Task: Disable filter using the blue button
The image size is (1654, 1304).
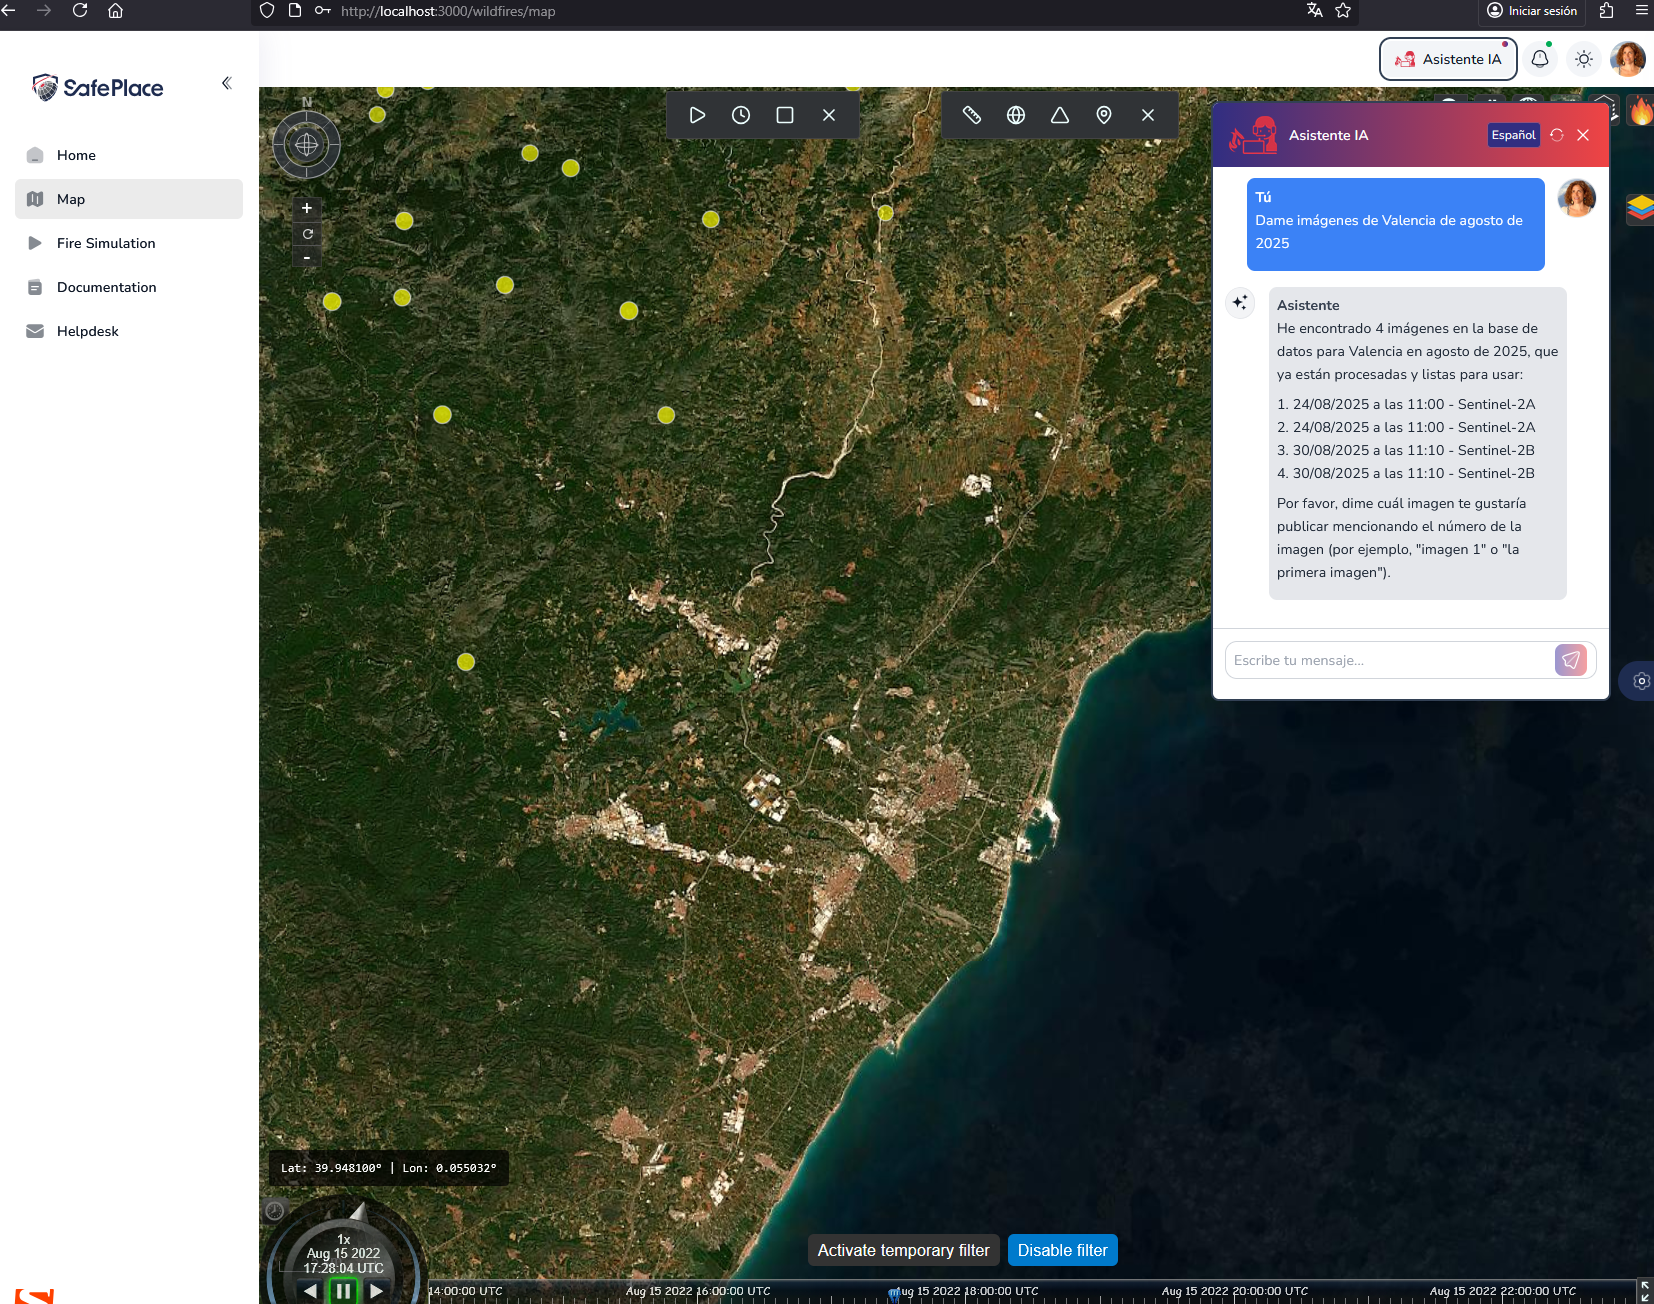Action: (x=1062, y=1250)
